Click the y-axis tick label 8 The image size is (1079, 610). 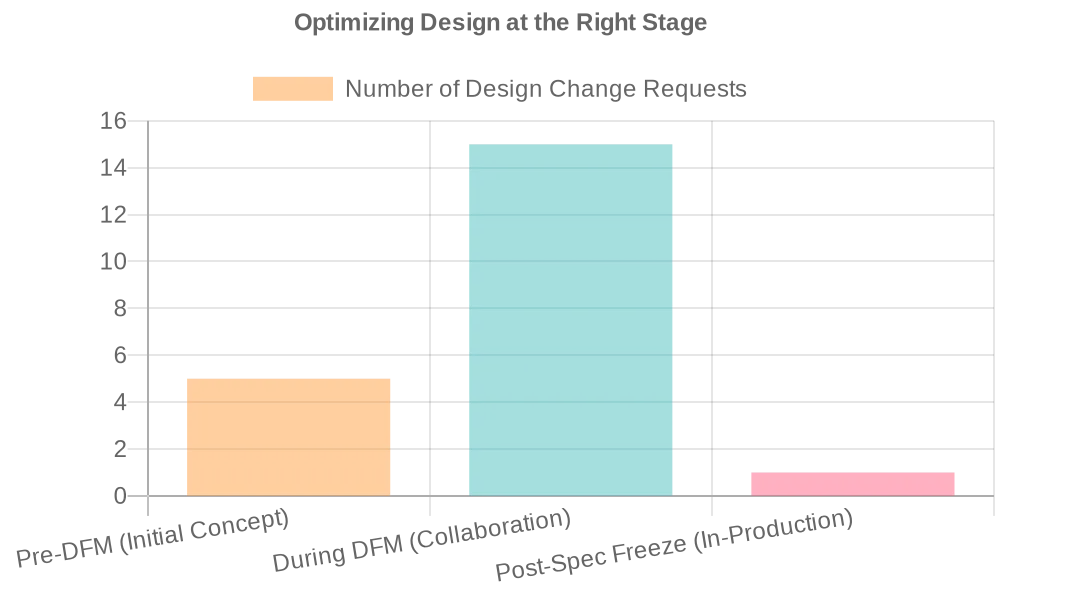pyautogui.click(x=119, y=308)
